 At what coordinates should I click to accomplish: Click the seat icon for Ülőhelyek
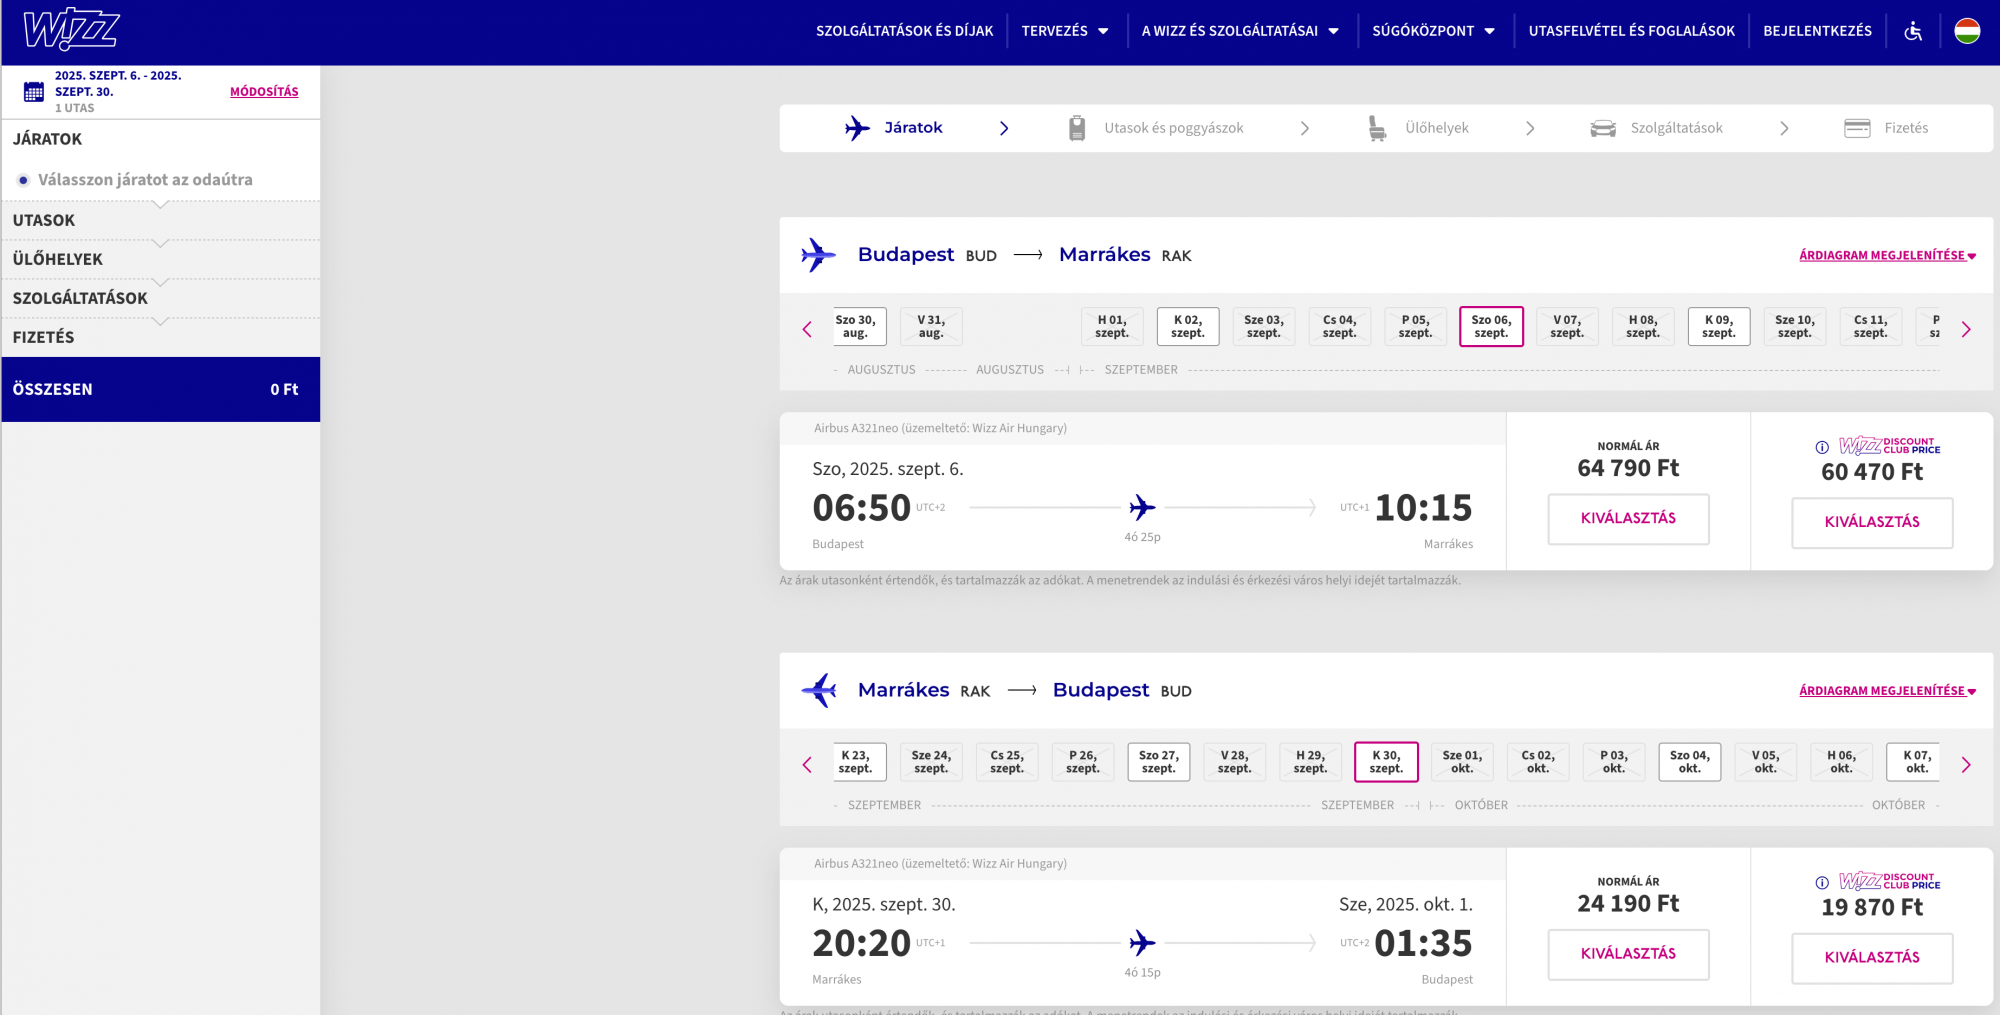tap(1377, 128)
